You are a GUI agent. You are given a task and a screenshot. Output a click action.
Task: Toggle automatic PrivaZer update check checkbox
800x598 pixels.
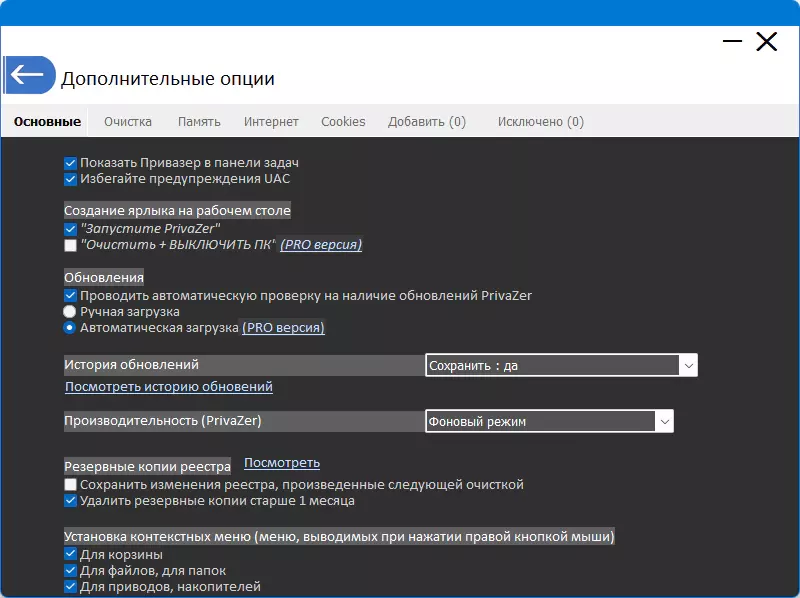[70, 295]
